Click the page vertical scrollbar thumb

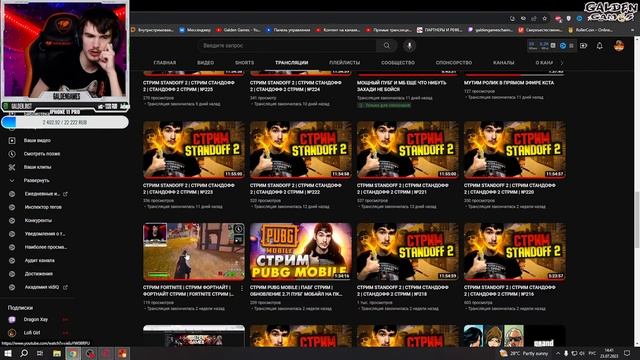(x=637, y=220)
